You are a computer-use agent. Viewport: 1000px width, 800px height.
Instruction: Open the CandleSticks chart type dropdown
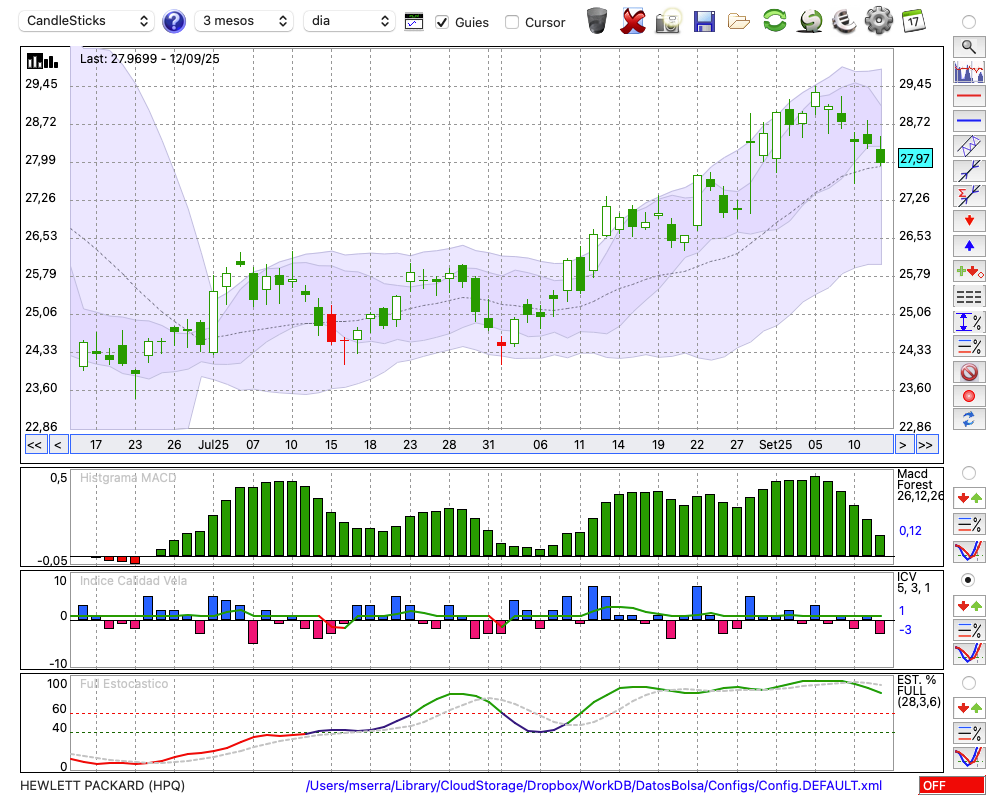click(x=87, y=21)
